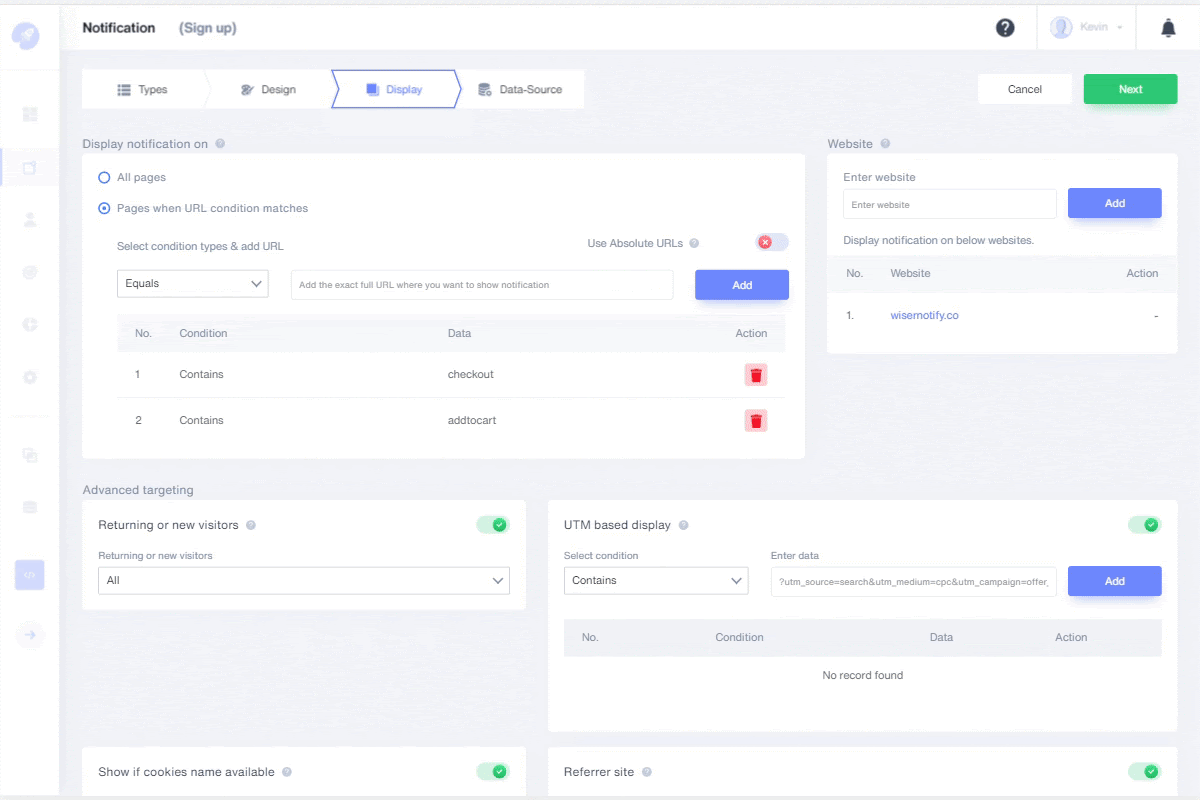
Task: Open the settings gear icon in sidebar
Action: coord(30,377)
